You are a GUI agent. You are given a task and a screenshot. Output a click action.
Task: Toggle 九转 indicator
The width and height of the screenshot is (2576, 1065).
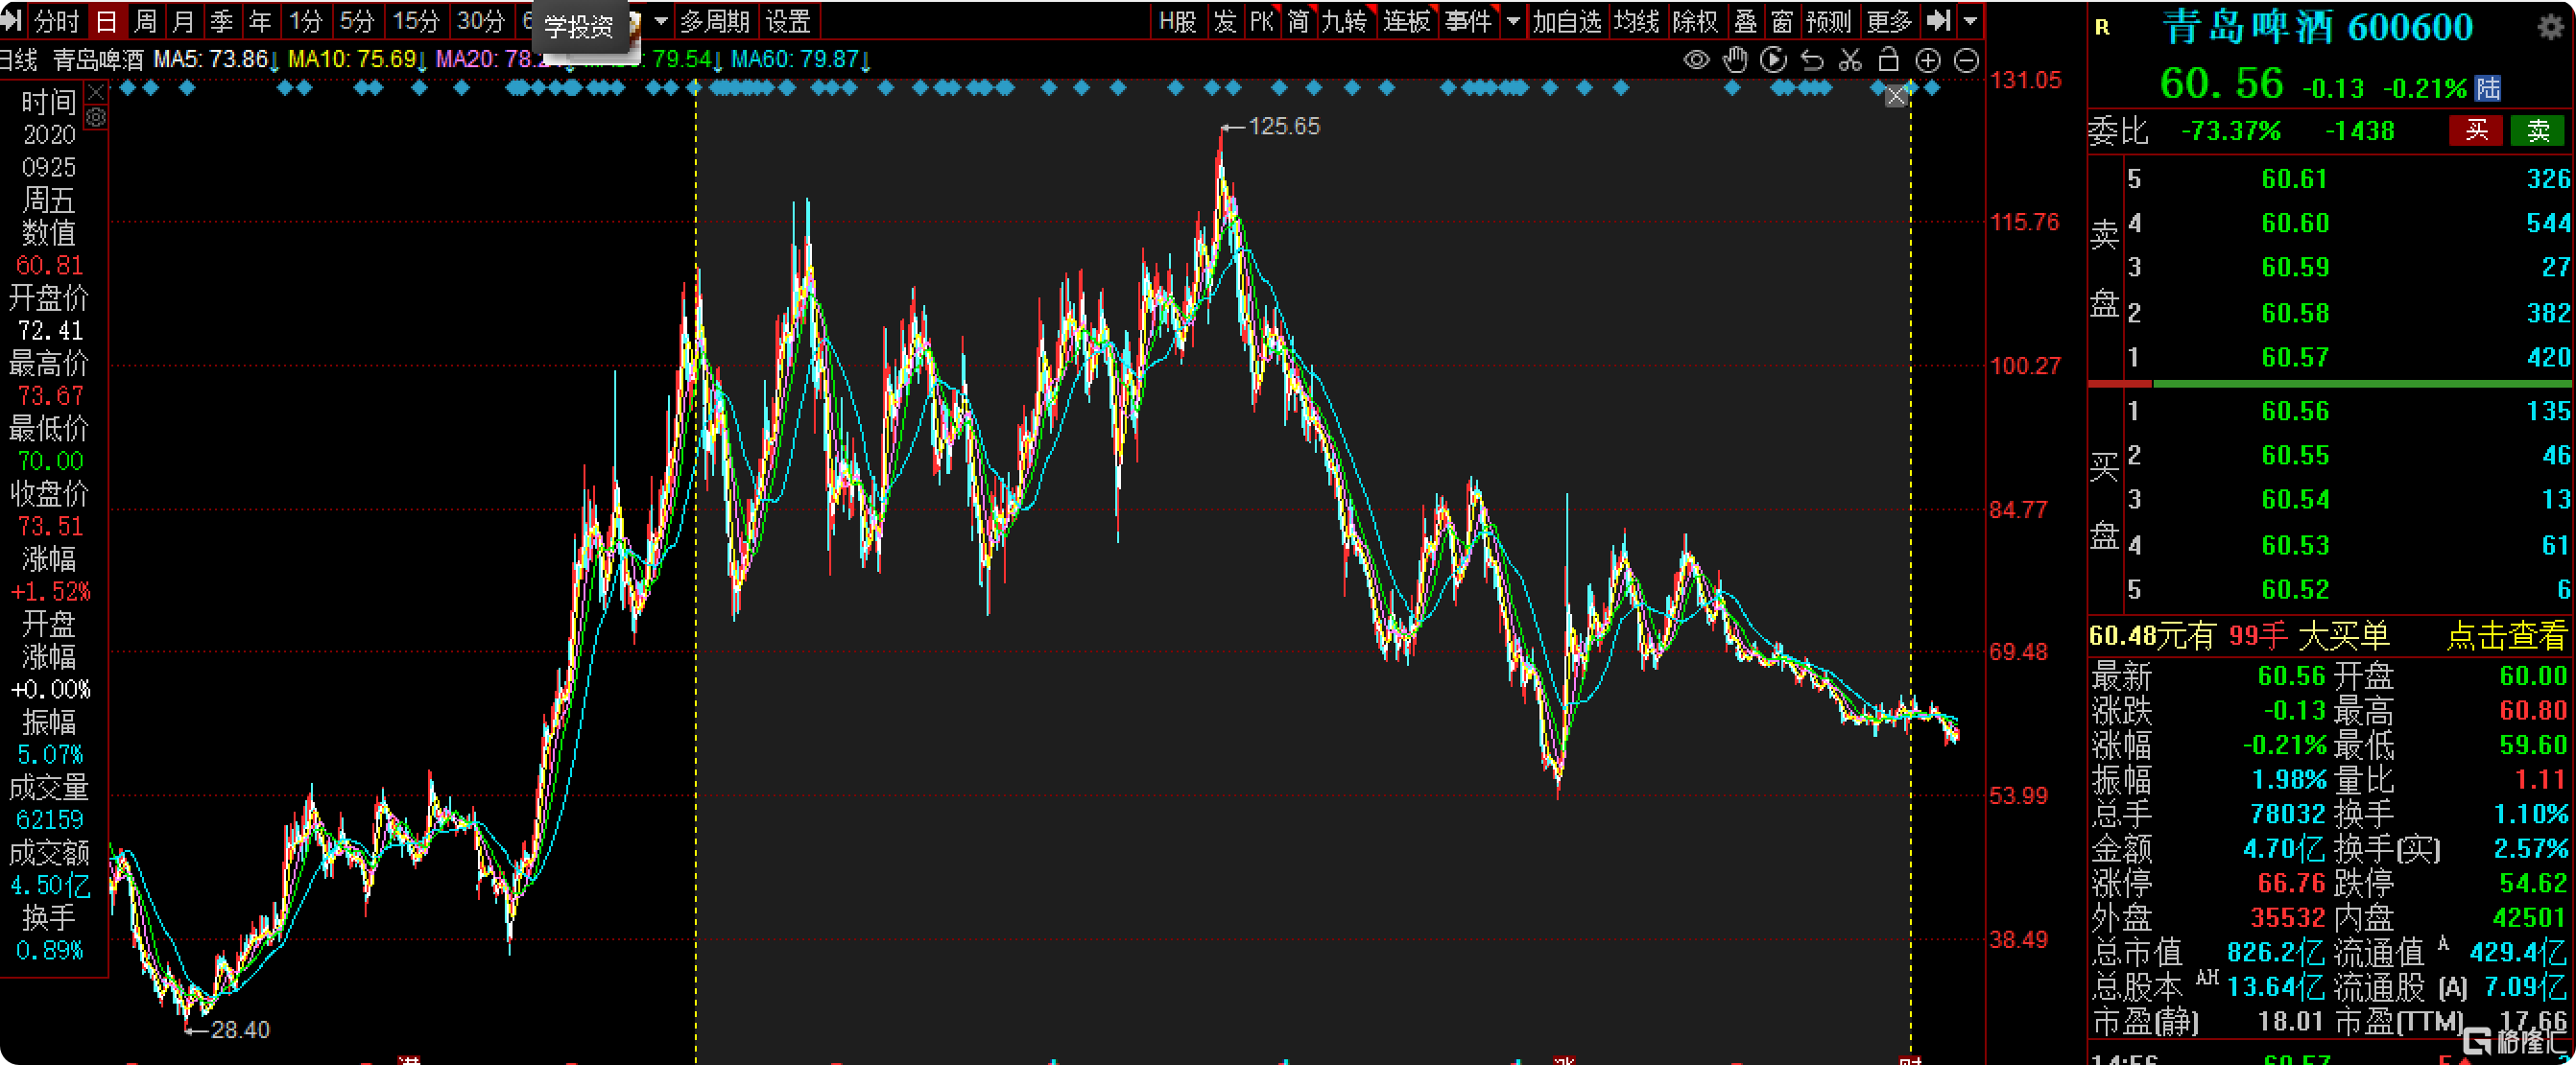coord(1344,21)
